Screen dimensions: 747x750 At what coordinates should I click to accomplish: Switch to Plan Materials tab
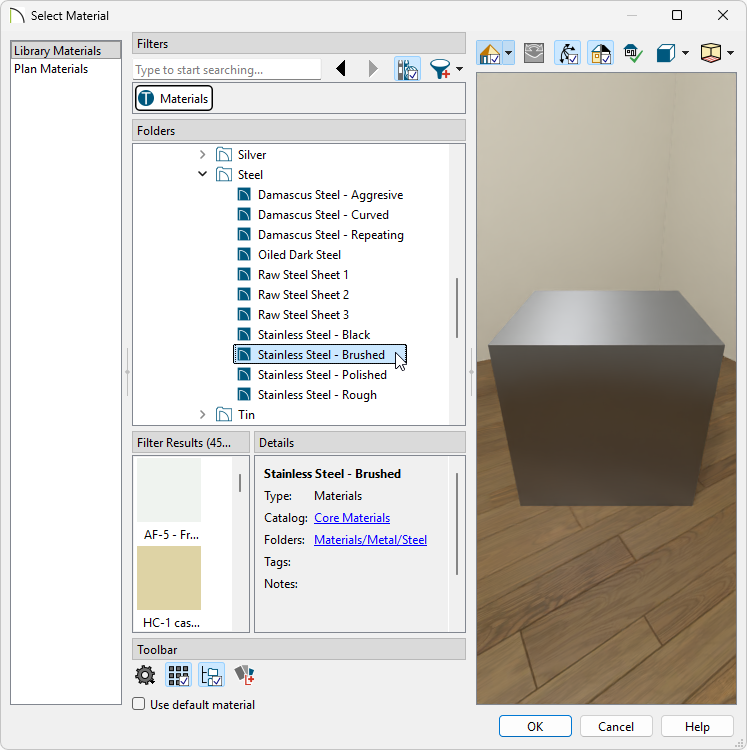click(51, 68)
